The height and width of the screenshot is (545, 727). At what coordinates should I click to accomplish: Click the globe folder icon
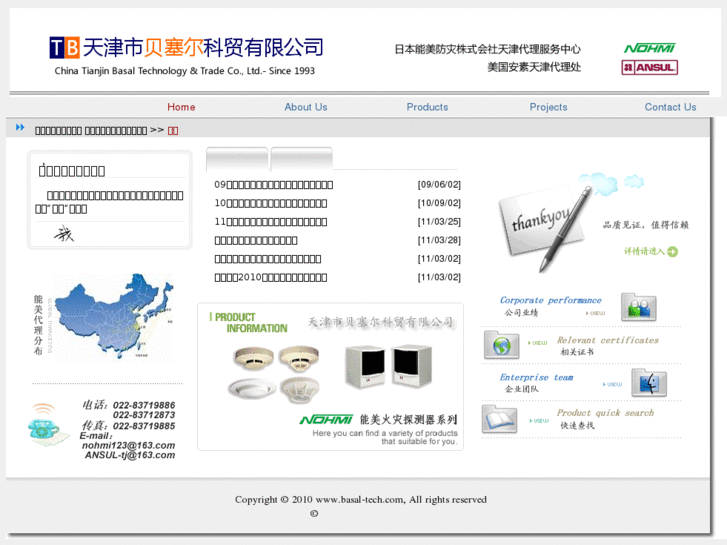coord(501,345)
